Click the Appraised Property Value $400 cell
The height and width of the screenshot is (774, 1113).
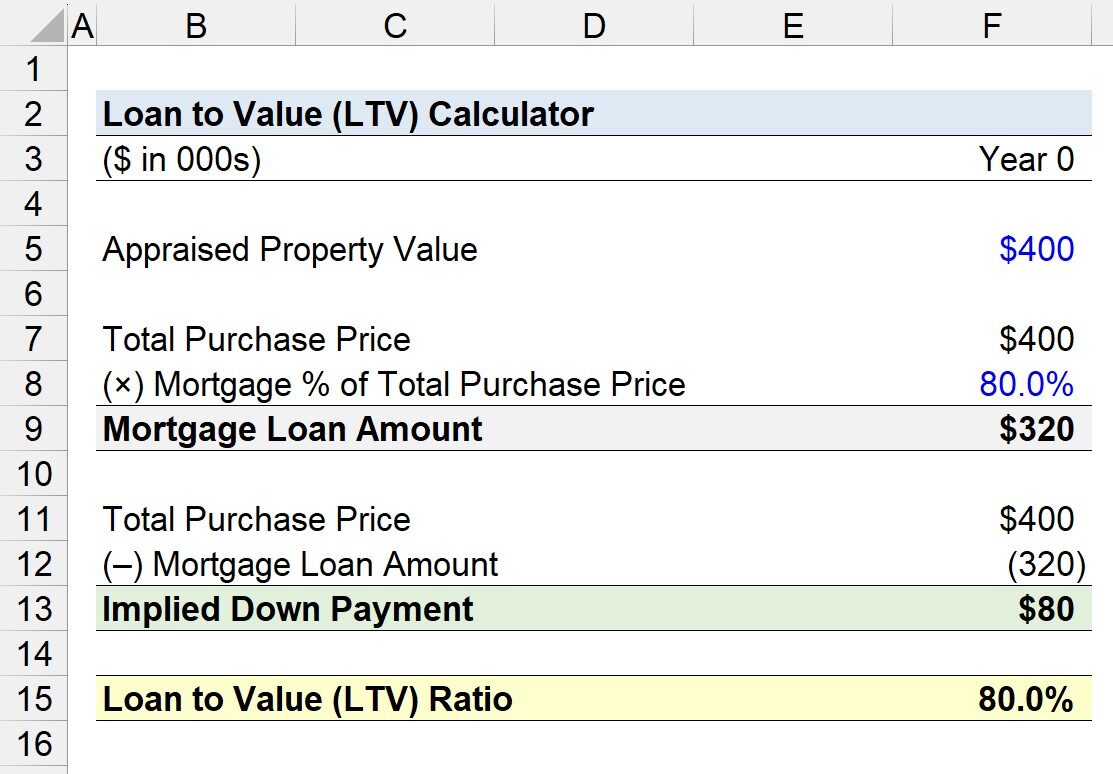(992, 249)
